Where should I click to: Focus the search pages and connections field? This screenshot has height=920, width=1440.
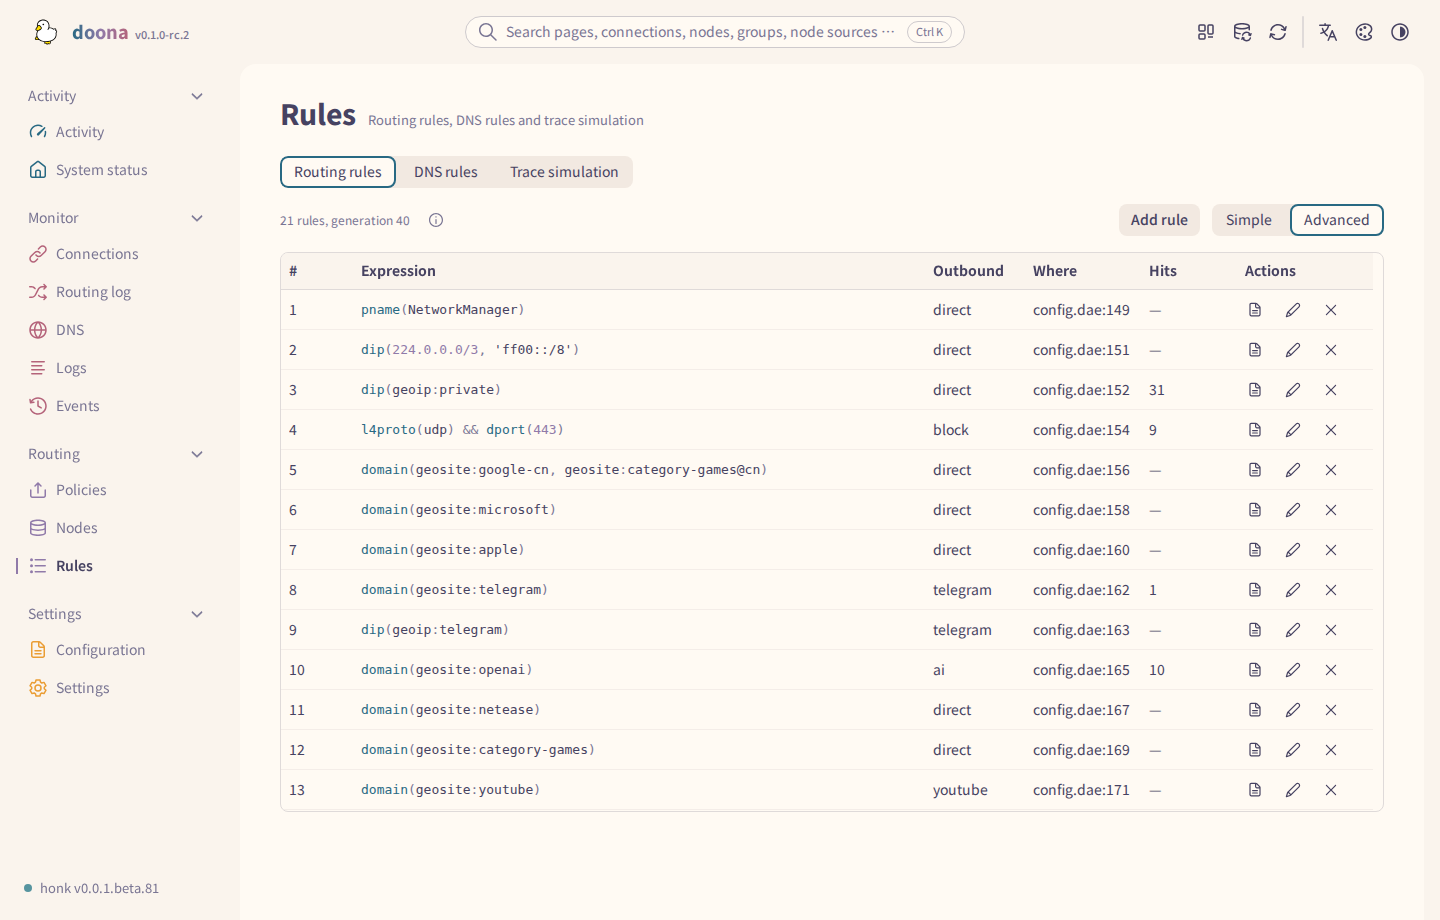pos(715,32)
